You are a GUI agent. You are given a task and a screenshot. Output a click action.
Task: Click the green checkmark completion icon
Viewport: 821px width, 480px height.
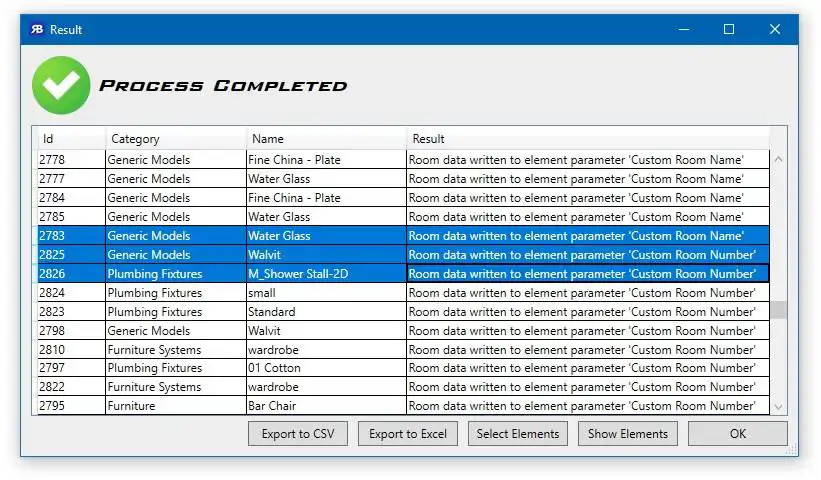point(61,85)
